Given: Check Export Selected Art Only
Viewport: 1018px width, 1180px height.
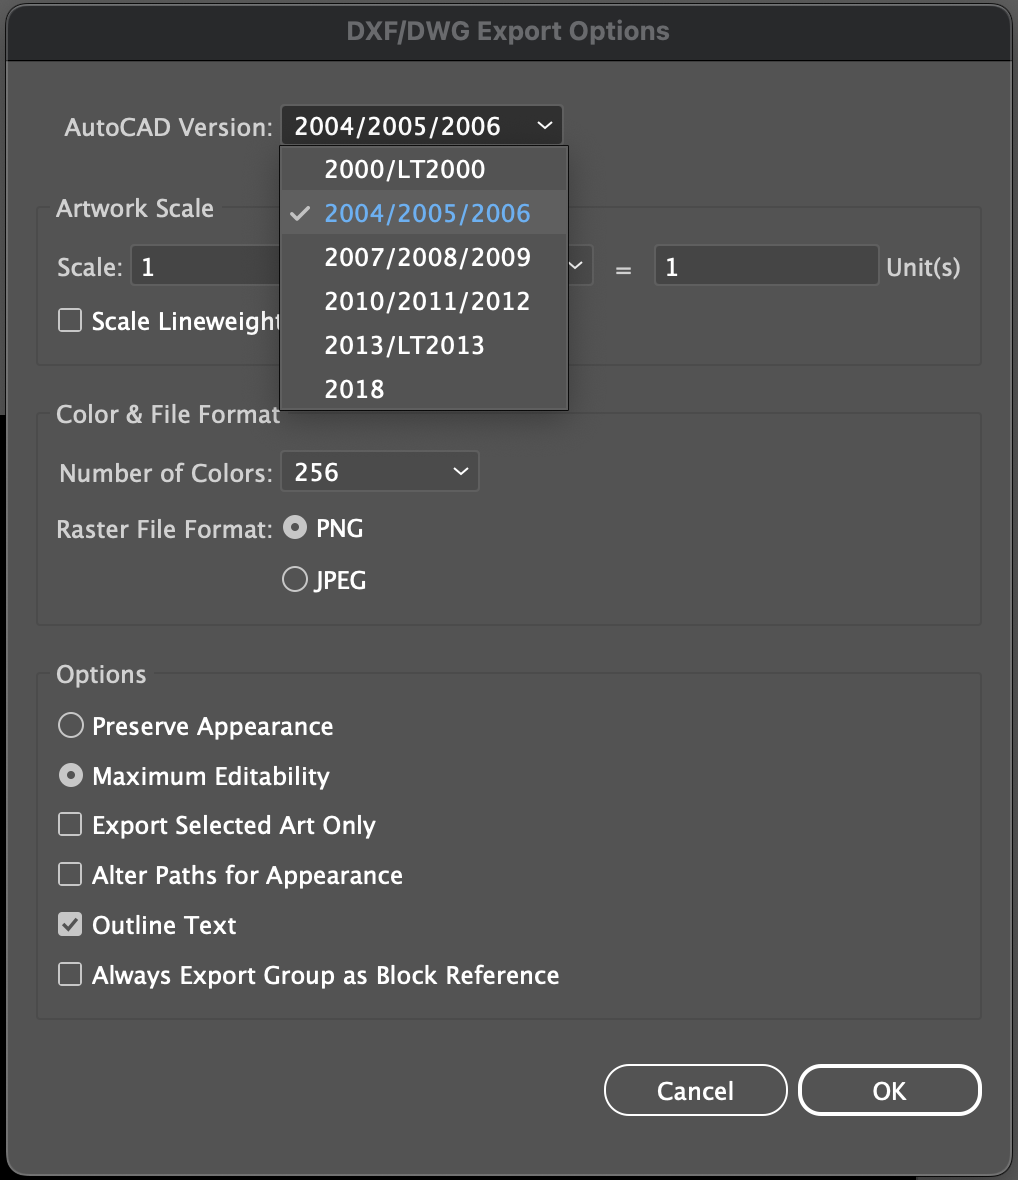Looking at the screenshot, I should pos(70,825).
